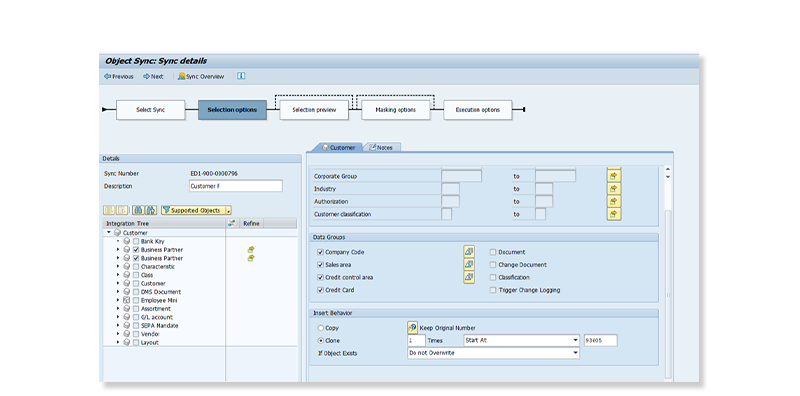Click the blue information icon in toolbar

click(241, 76)
